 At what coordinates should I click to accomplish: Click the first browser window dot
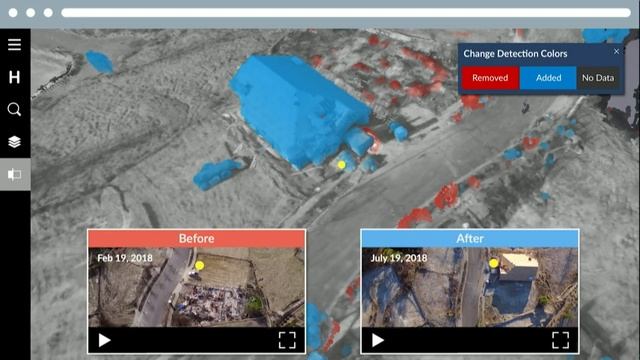pos(13,13)
